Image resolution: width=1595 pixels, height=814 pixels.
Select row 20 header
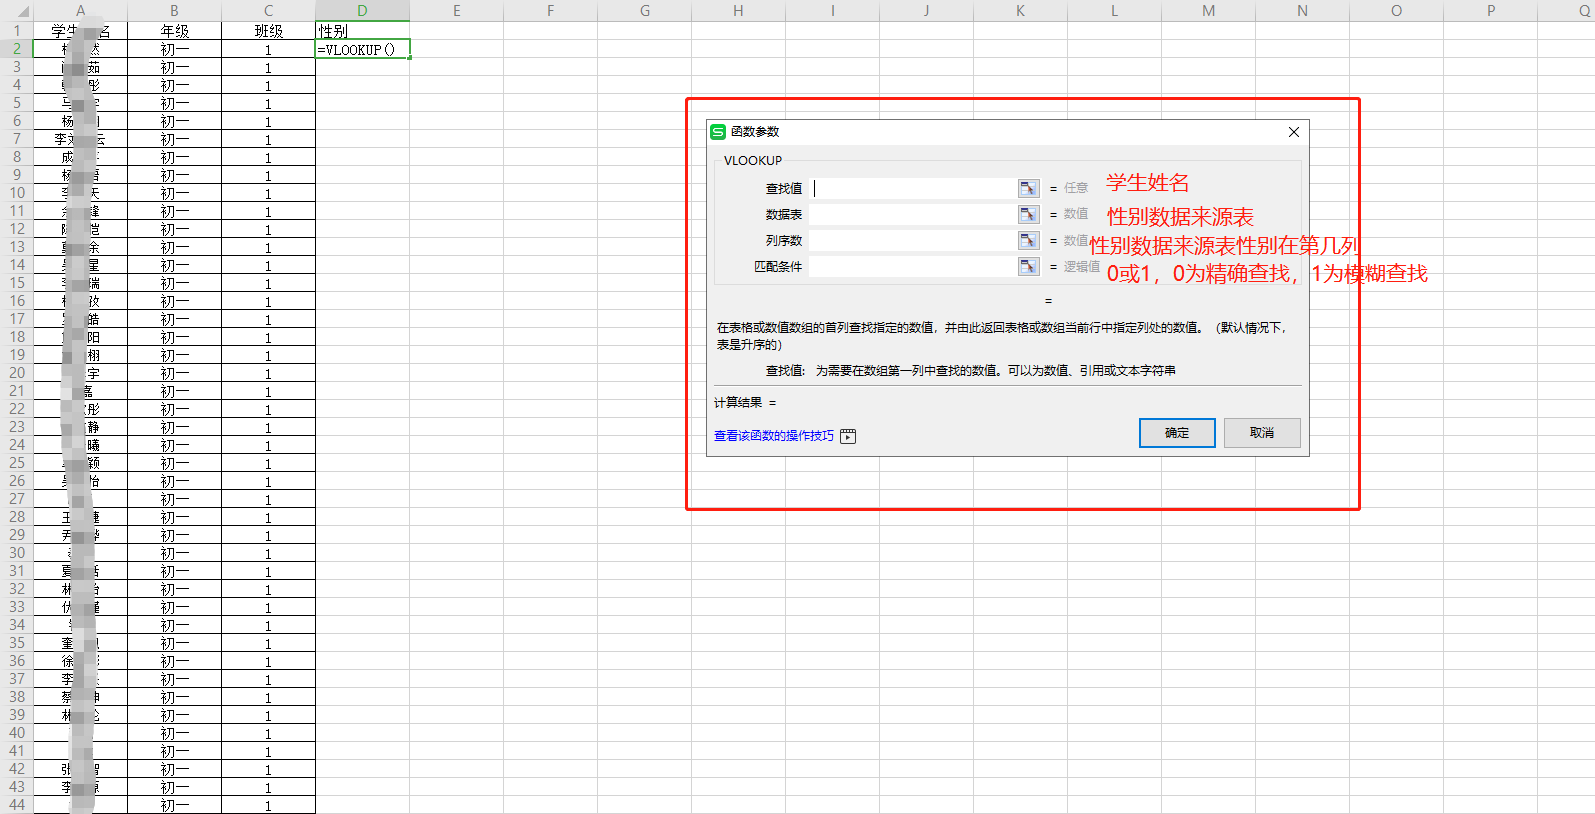click(x=16, y=373)
